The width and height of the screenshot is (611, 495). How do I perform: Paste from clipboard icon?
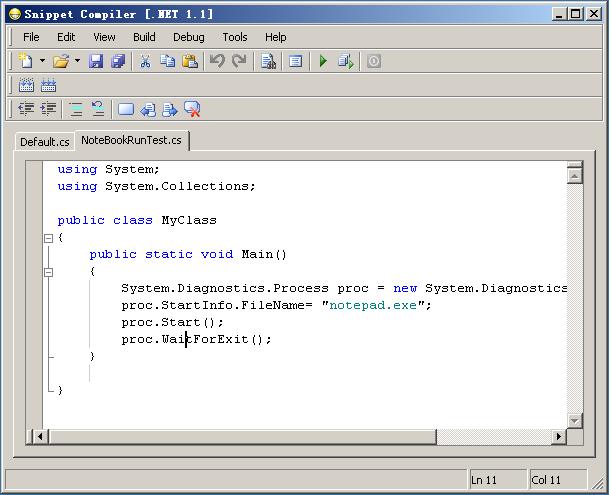(190, 61)
